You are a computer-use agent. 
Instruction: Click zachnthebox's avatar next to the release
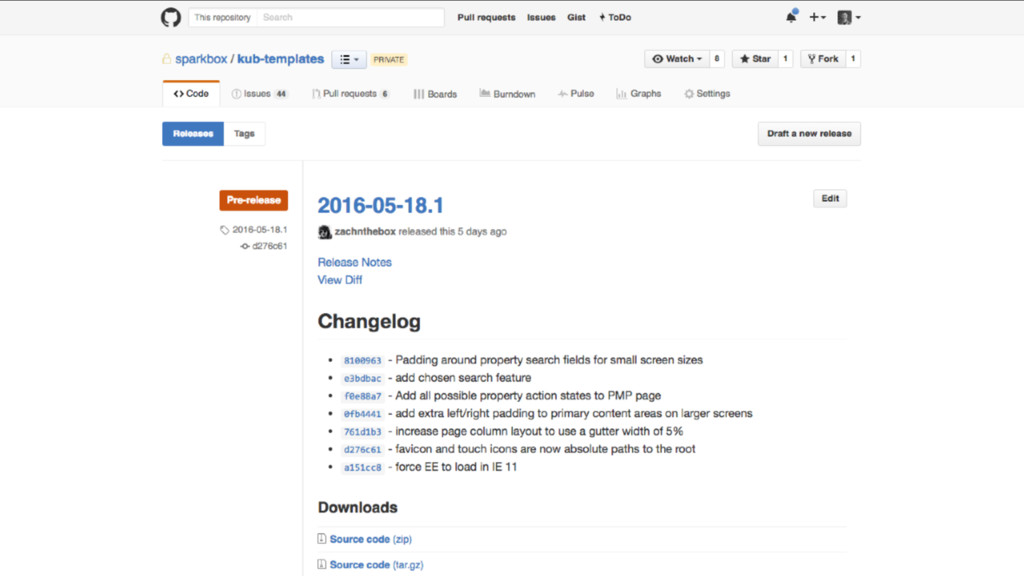[325, 232]
